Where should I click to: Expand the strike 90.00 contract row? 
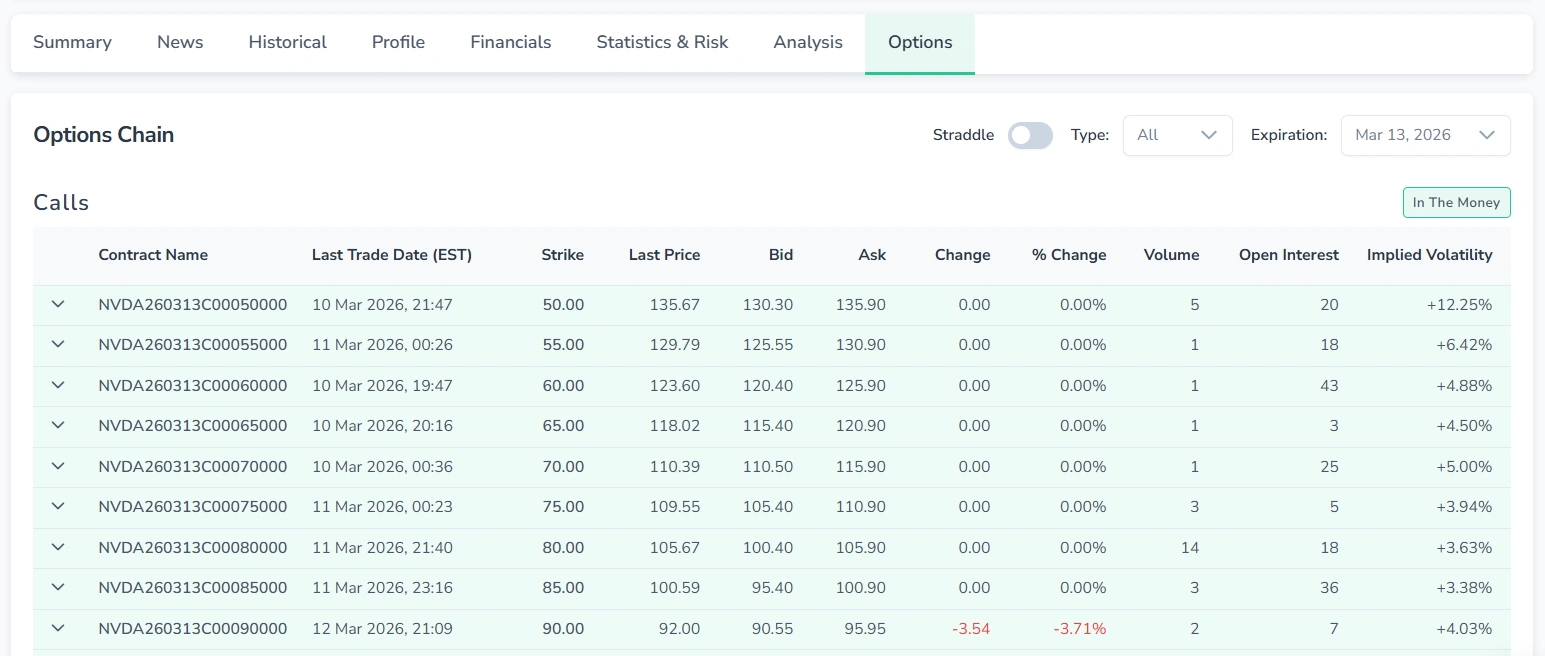pos(57,629)
